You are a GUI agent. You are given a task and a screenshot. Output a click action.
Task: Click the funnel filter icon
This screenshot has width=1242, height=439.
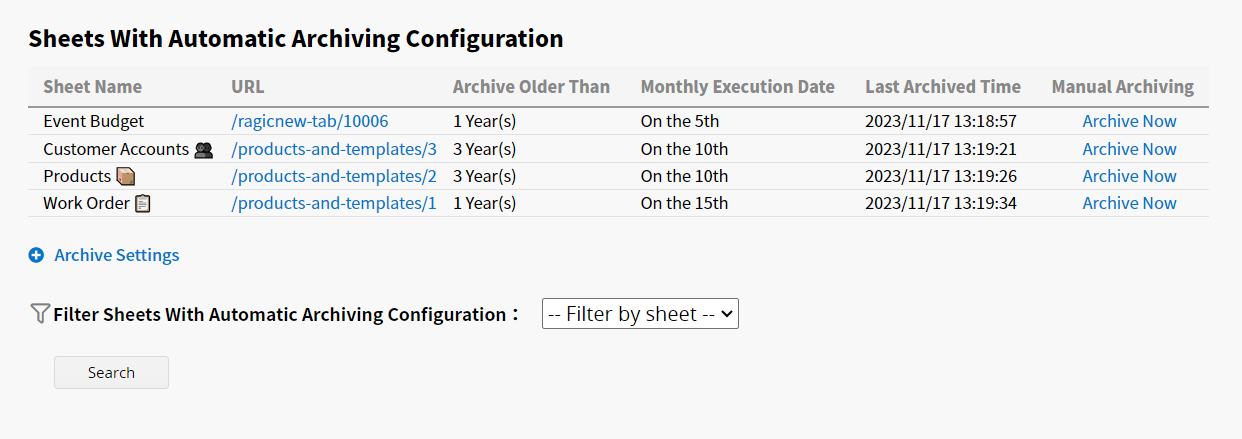(x=40, y=314)
